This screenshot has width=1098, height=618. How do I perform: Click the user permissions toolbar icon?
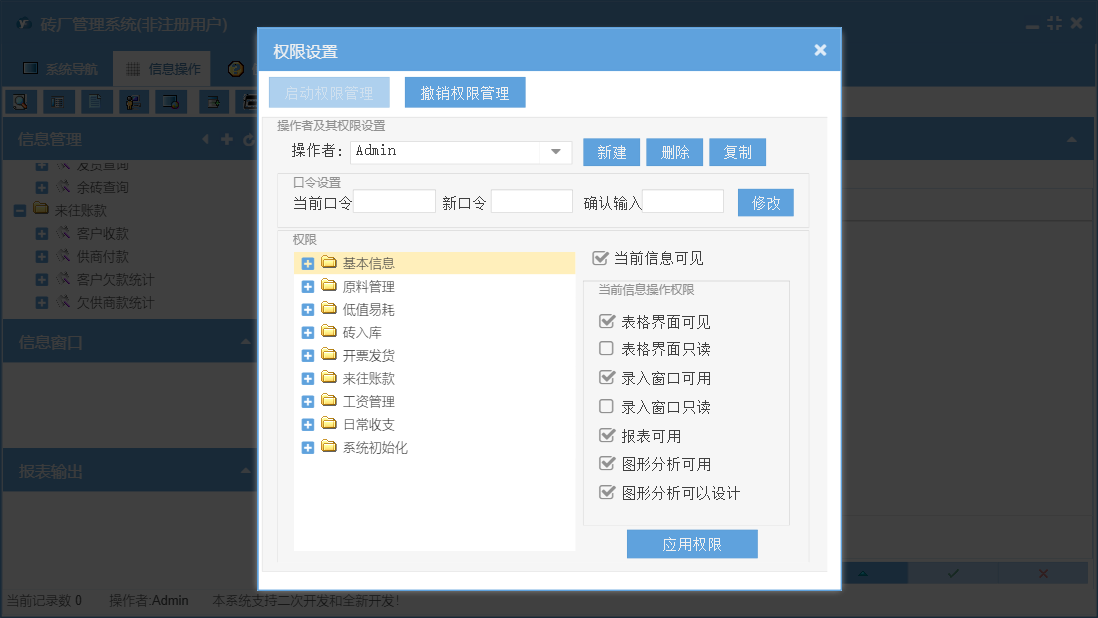point(134,101)
